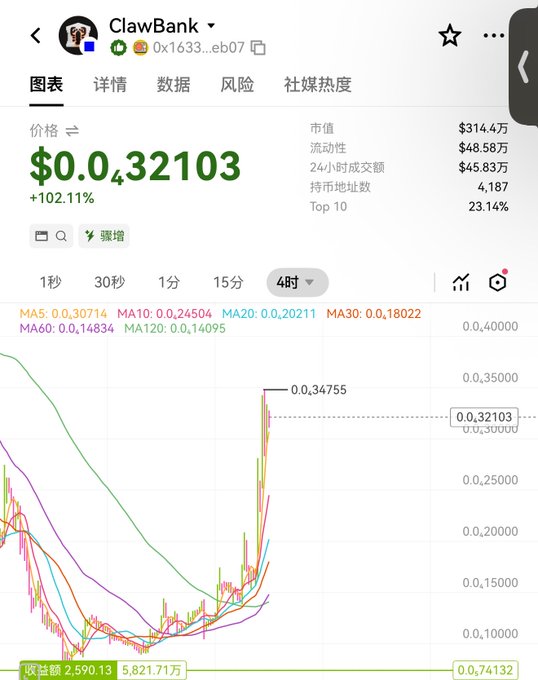This screenshot has height=680, width=538.
Task: Click the +102.11% change value
Action: pyautogui.click(x=62, y=198)
